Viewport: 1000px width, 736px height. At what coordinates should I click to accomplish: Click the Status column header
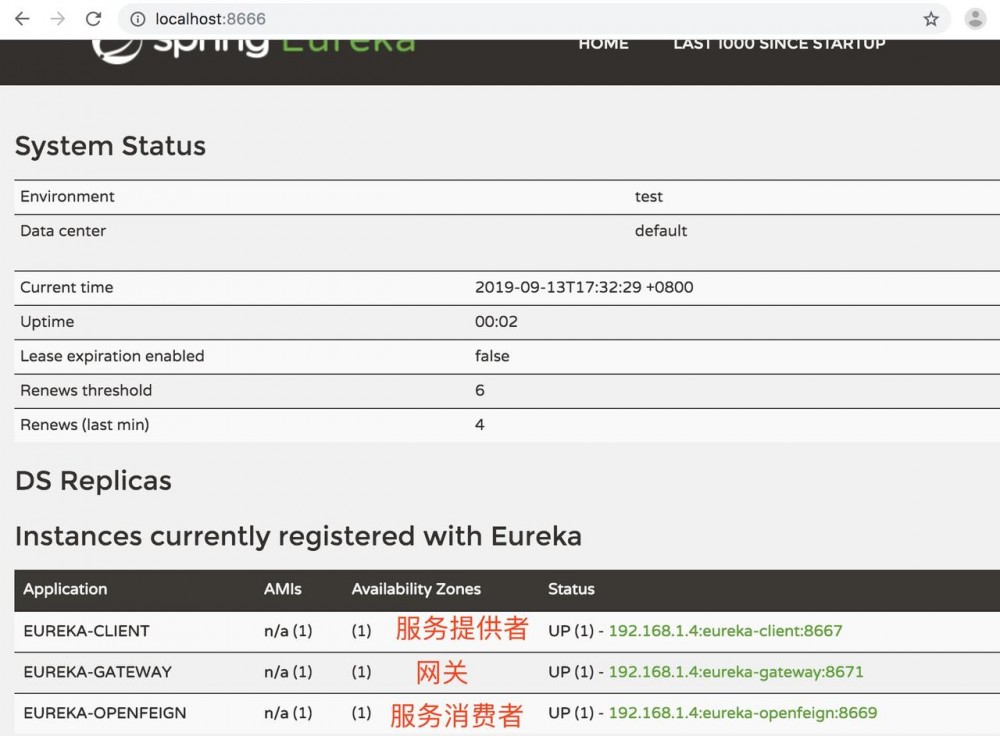click(571, 589)
